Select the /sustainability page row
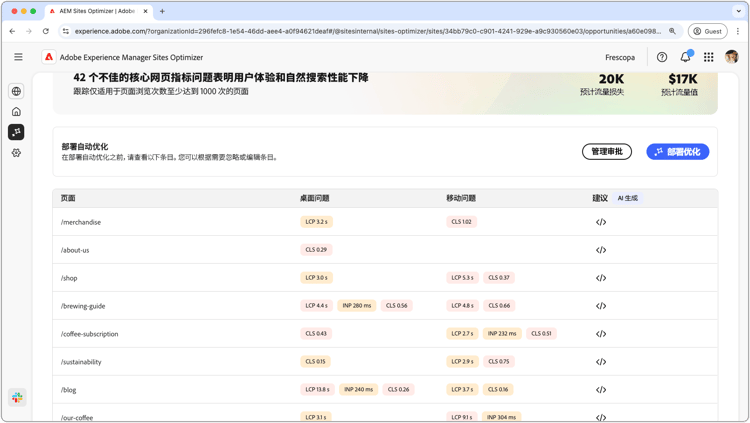 click(x=385, y=362)
